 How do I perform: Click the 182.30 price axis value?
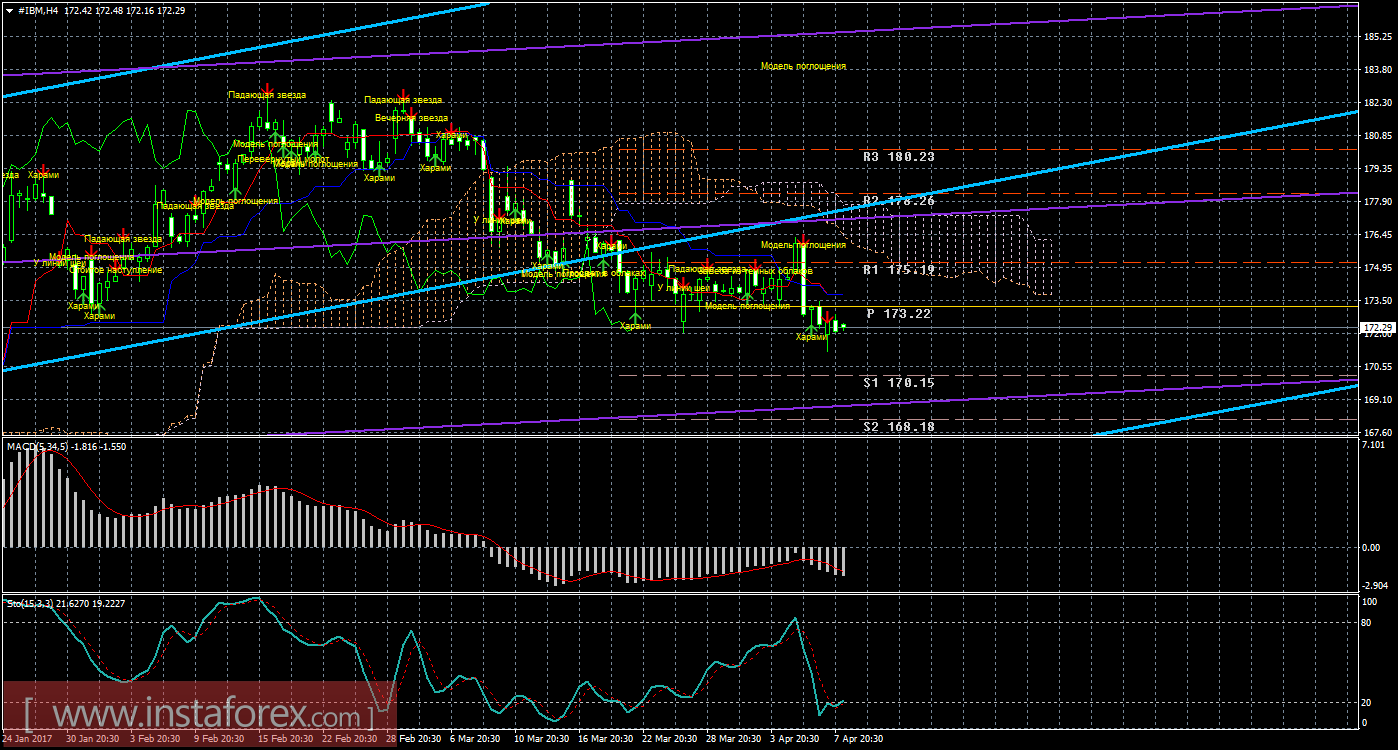tap(1378, 103)
